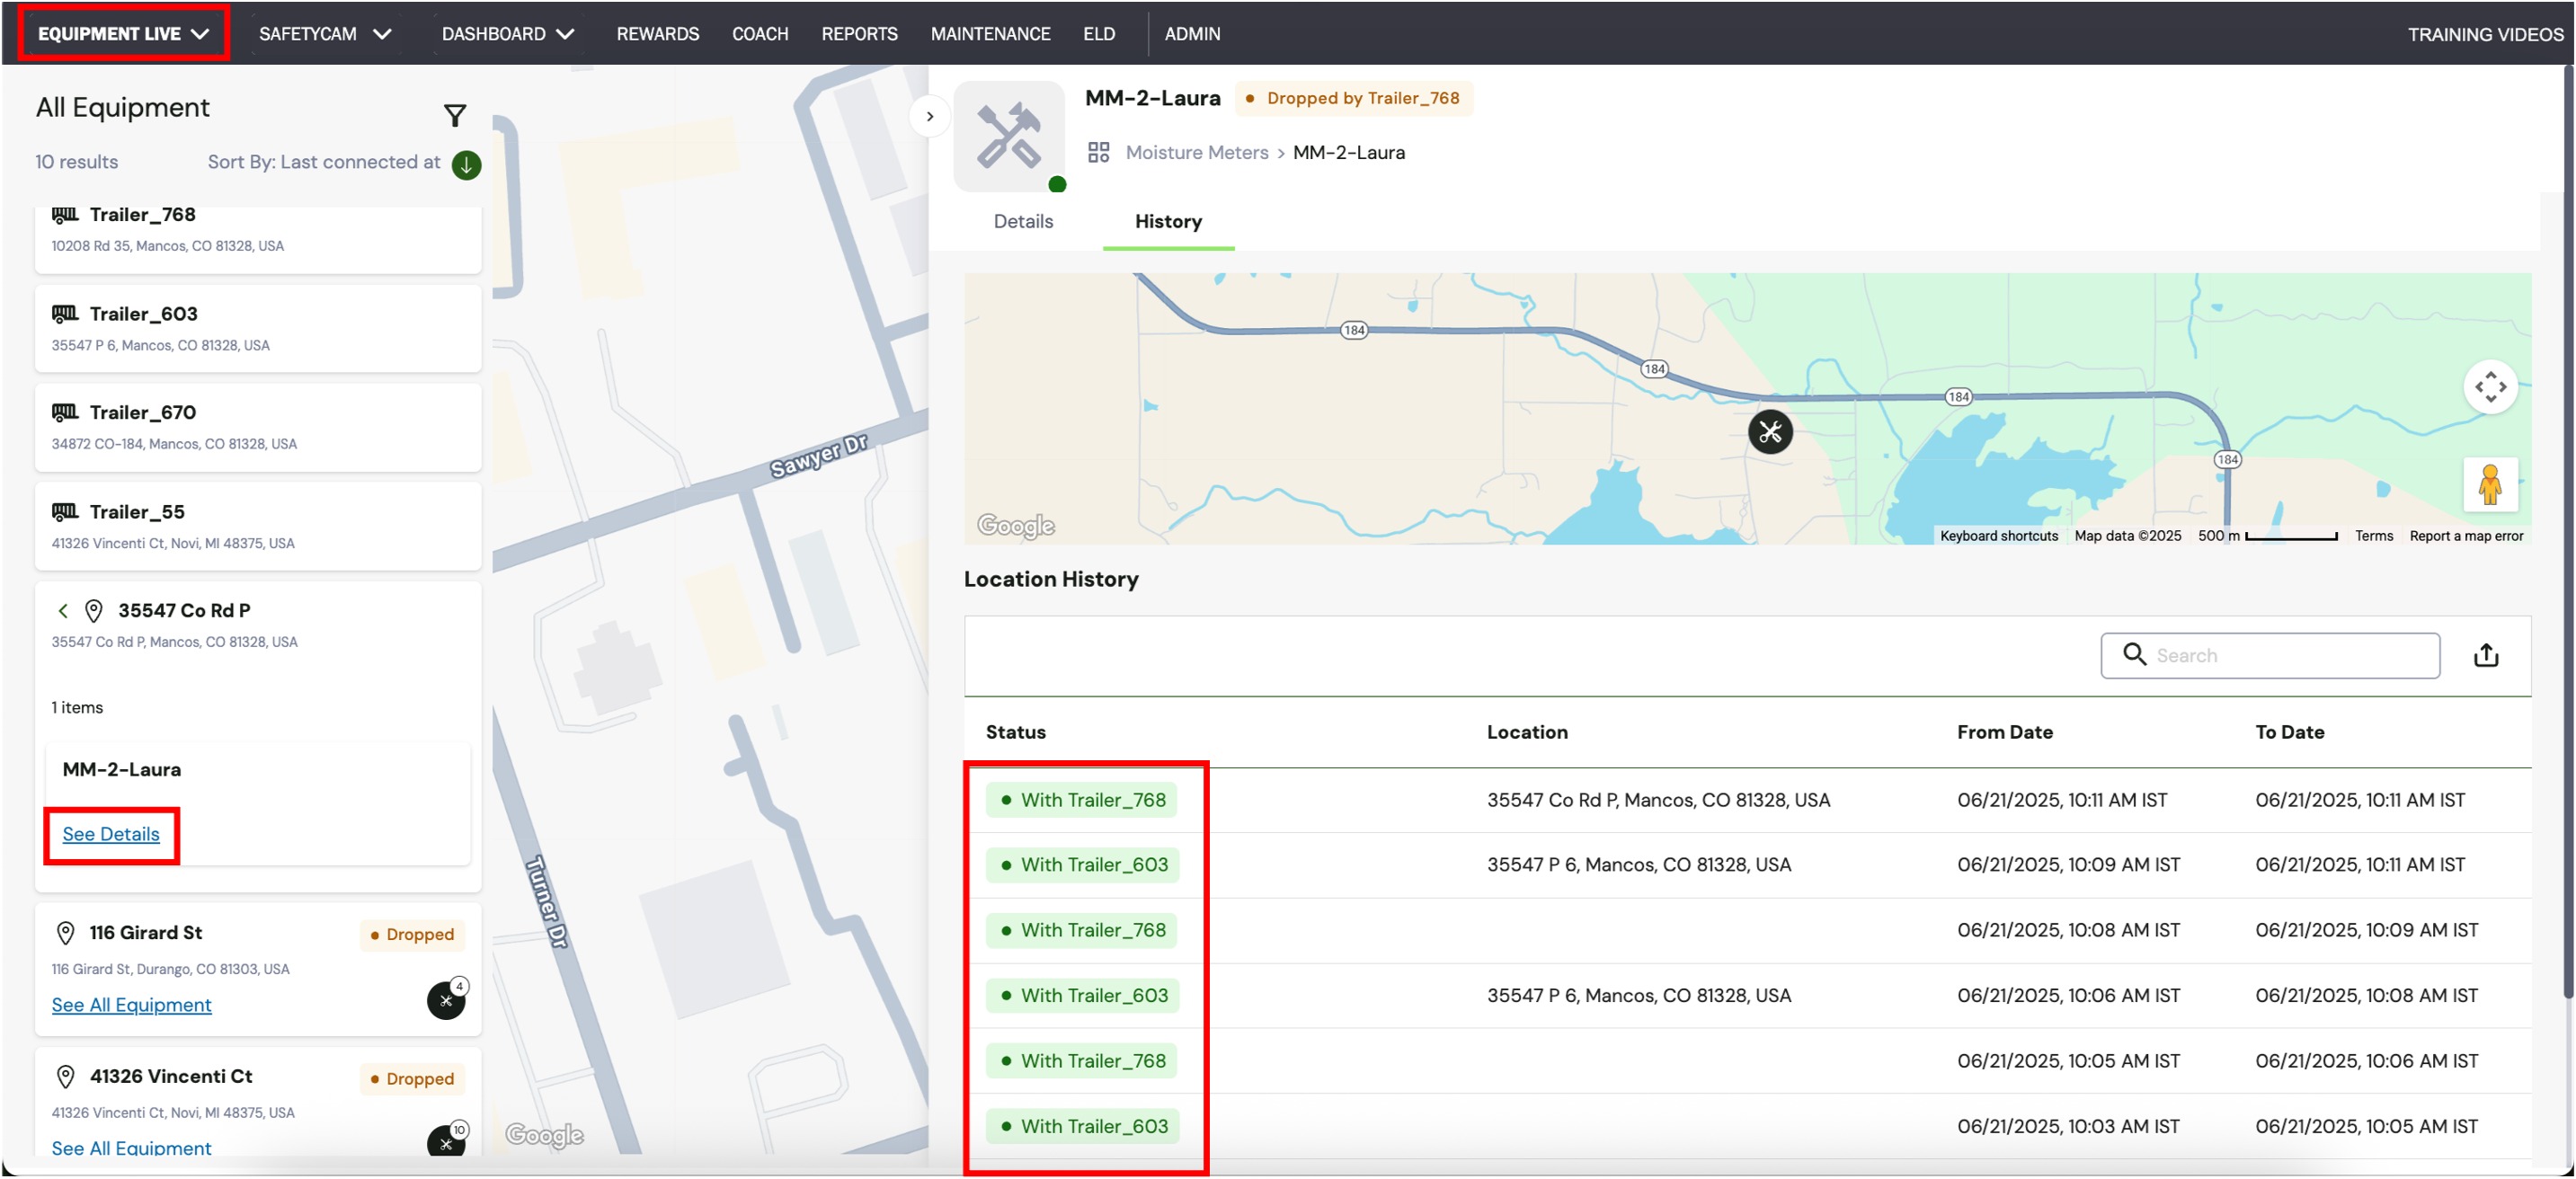Click the 35547 Co Rd P location pin

point(94,610)
